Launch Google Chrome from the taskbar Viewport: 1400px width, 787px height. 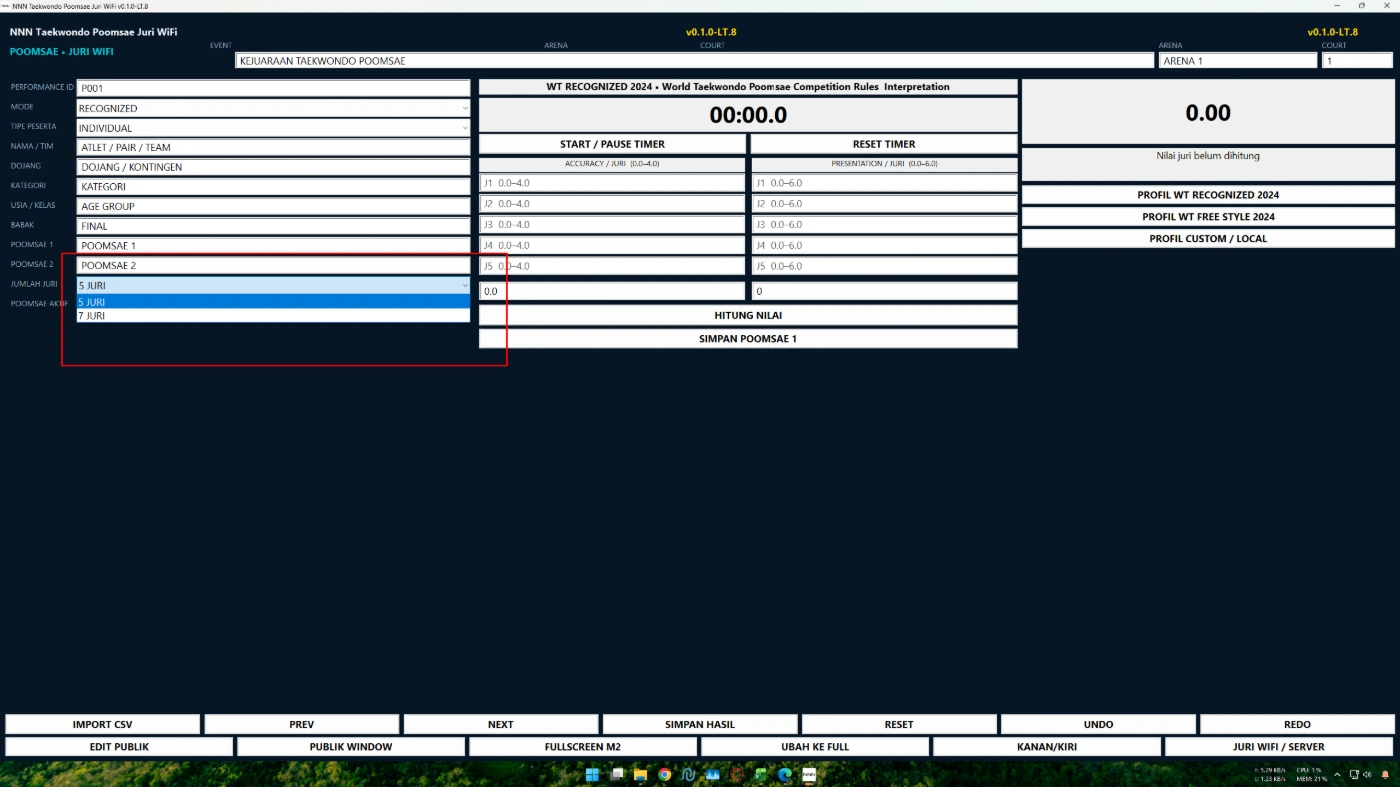[664, 774]
